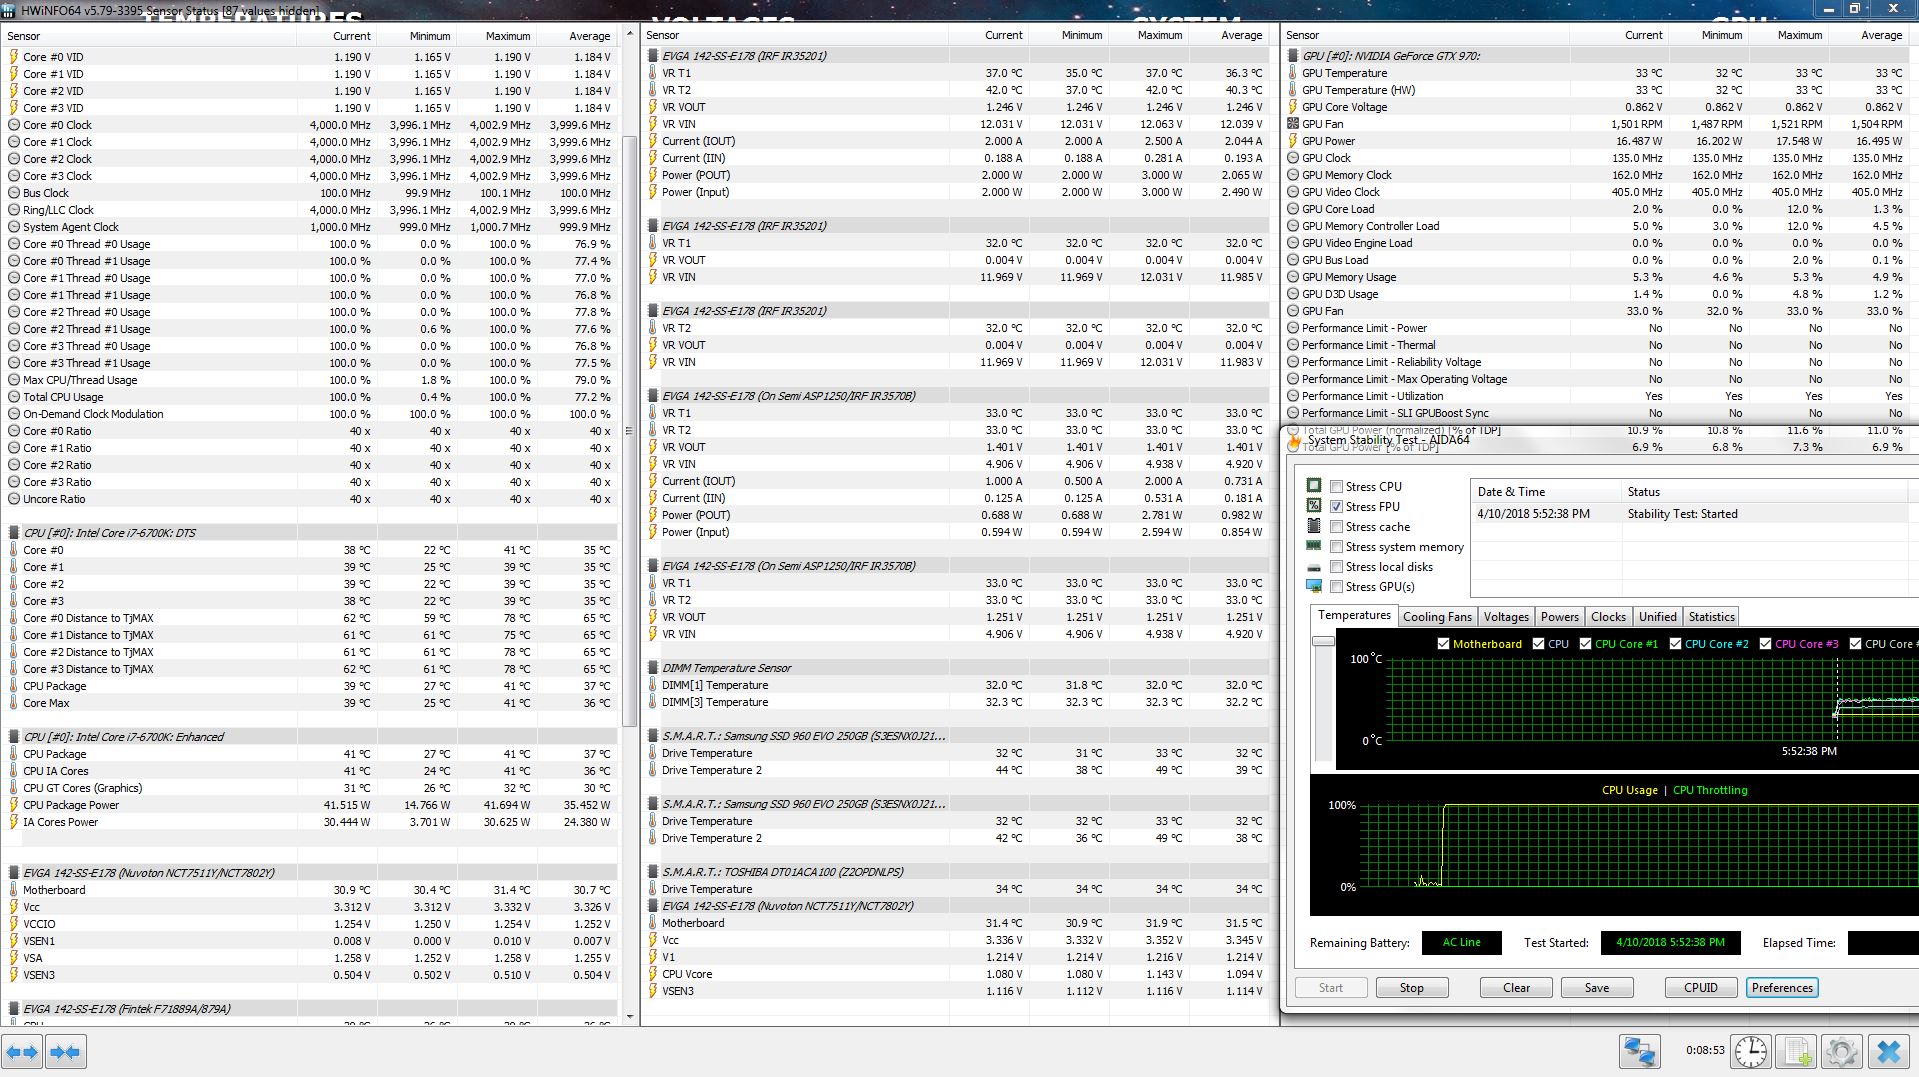Viewport: 1919px width, 1077px height.
Task: Click the blue X close sensors icon
Action: 1888,1051
